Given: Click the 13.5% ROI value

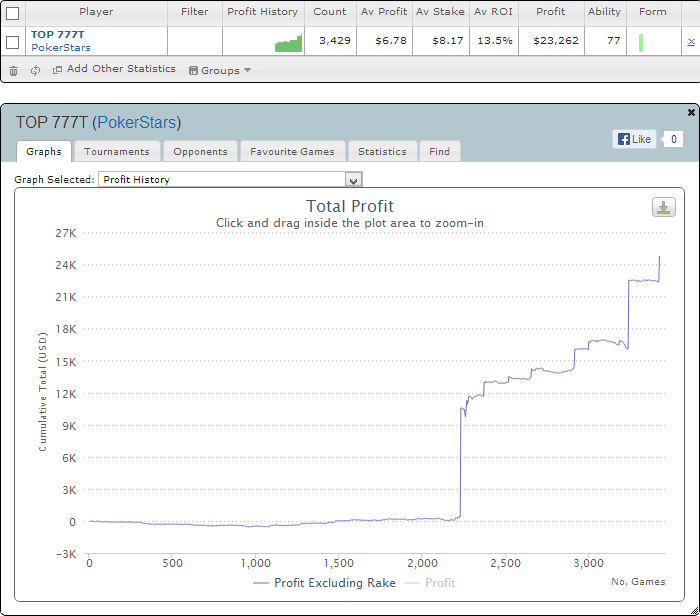Looking at the screenshot, I should [495, 41].
